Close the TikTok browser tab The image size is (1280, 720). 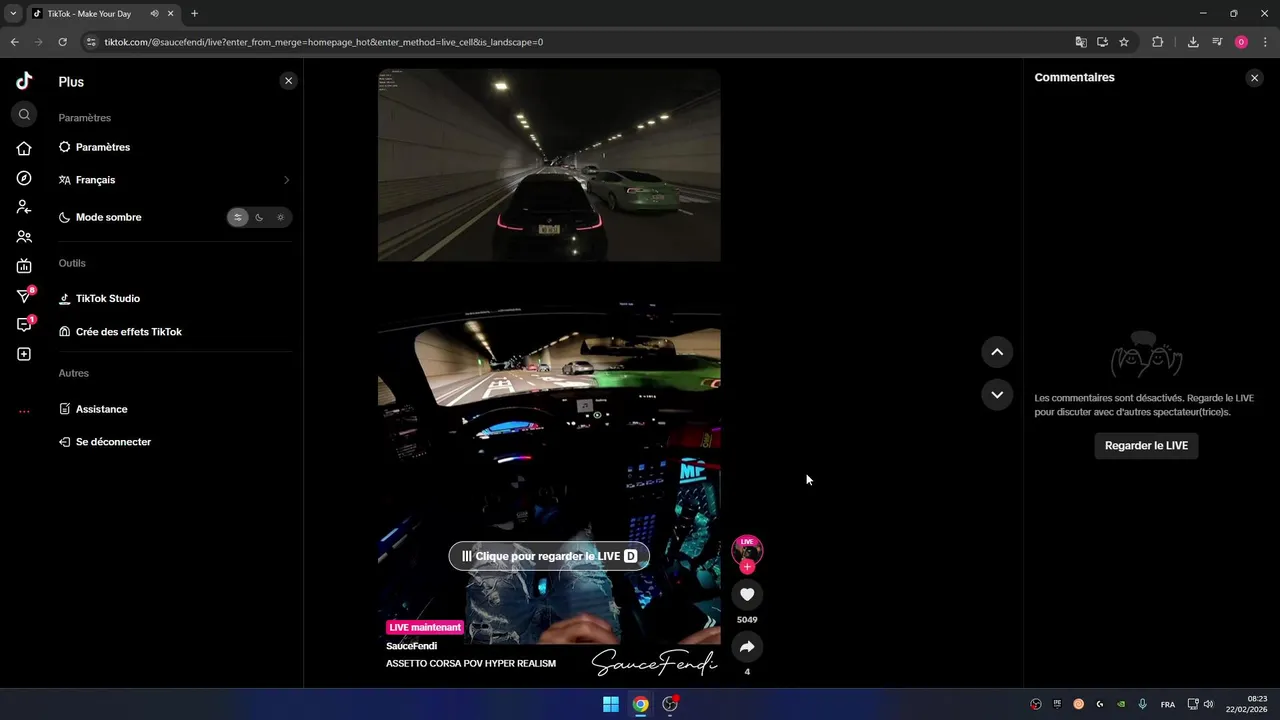(x=172, y=13)
